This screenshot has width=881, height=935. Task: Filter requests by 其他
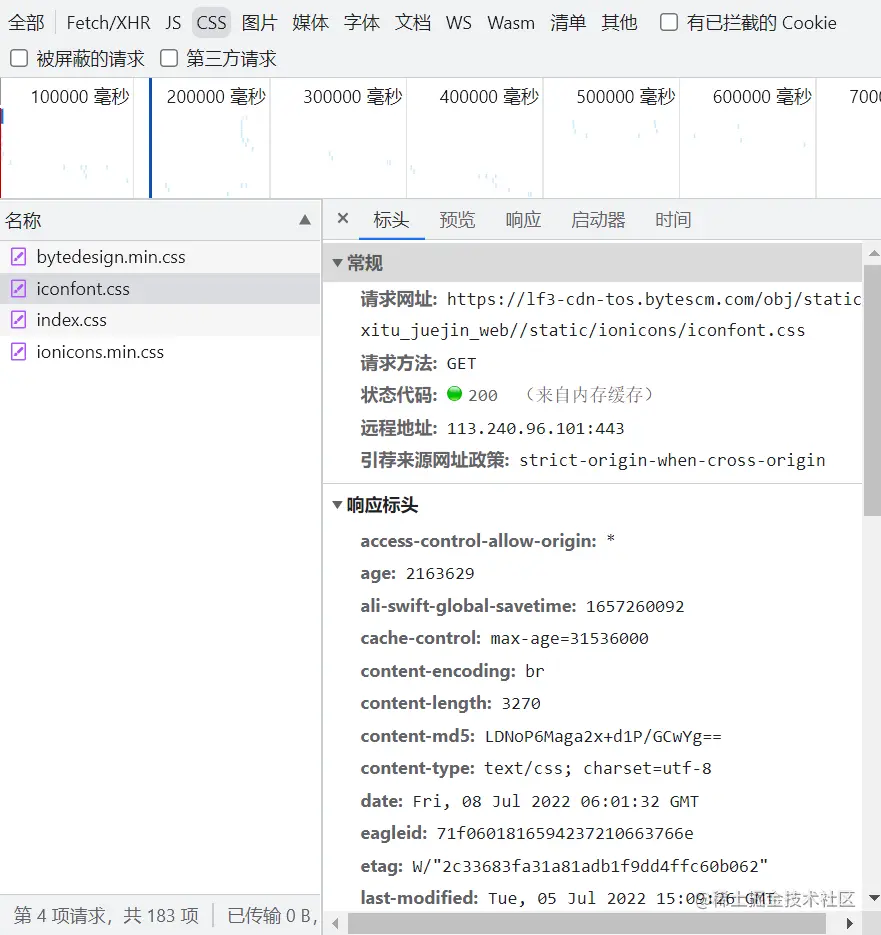[619, 23]
